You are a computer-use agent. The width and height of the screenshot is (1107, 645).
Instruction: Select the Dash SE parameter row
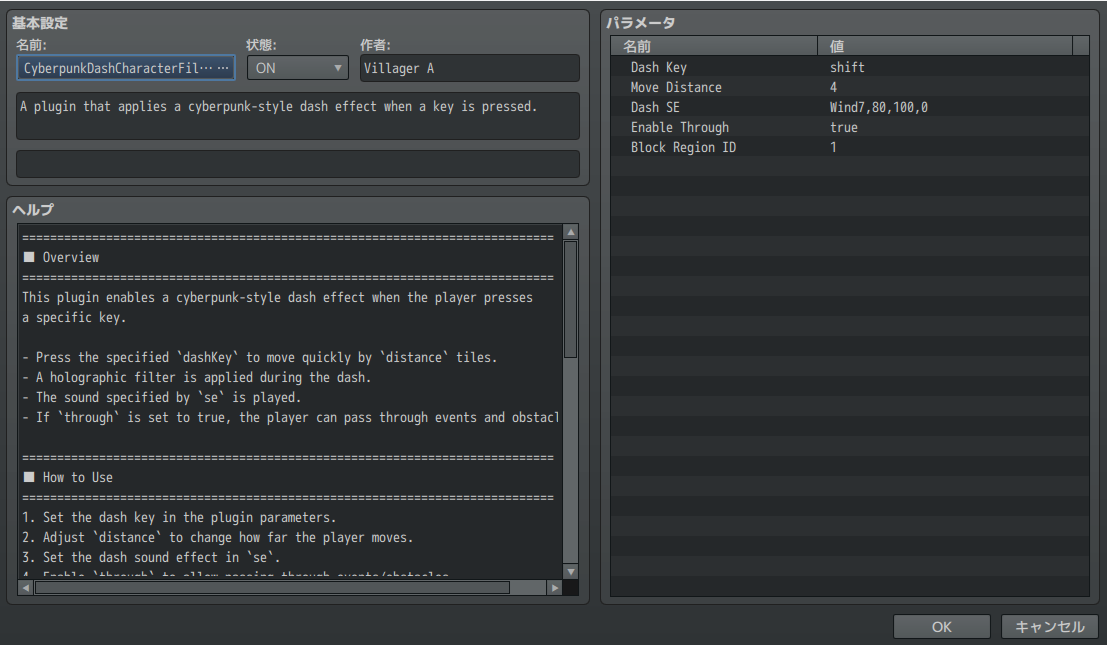849,107
